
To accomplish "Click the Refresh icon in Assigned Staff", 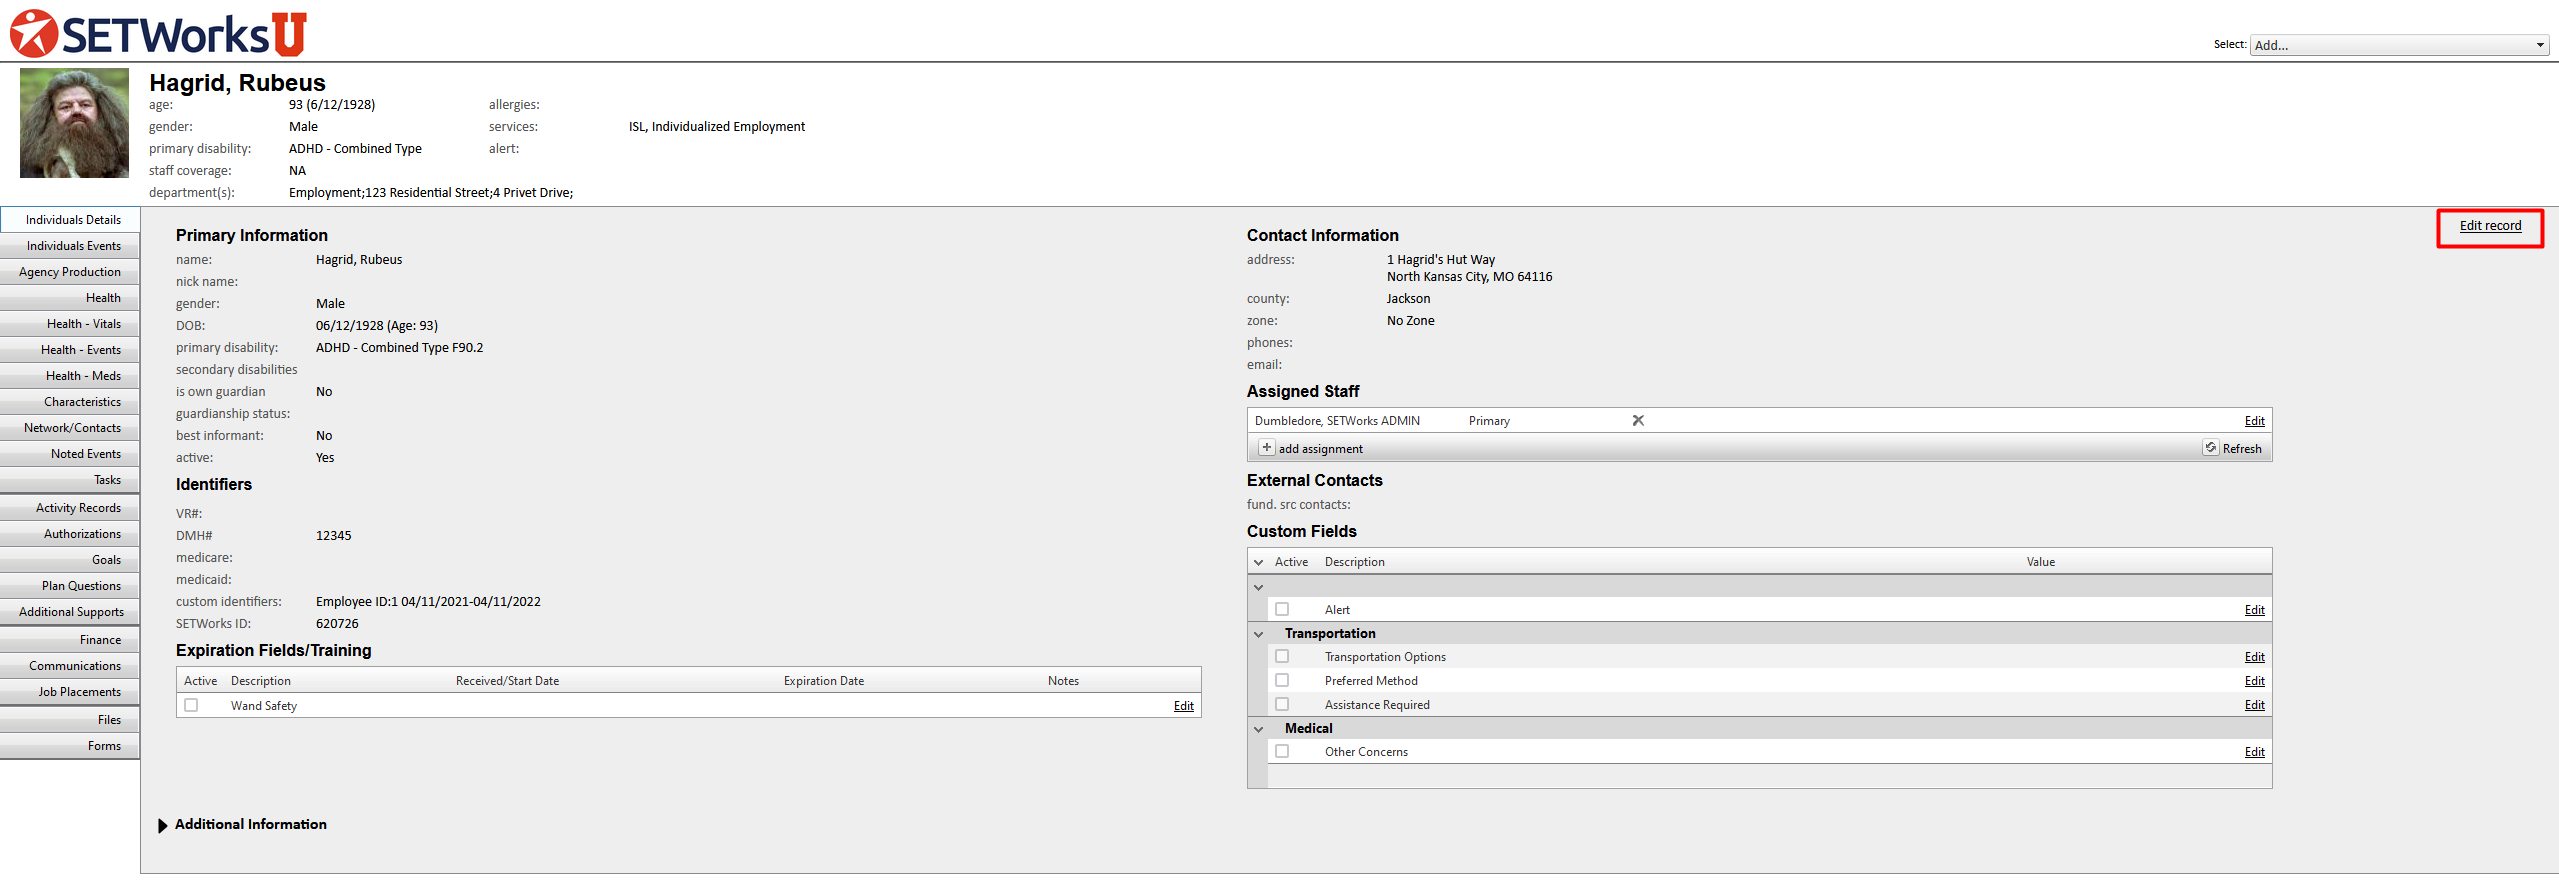I will (x=2210, y=448).
